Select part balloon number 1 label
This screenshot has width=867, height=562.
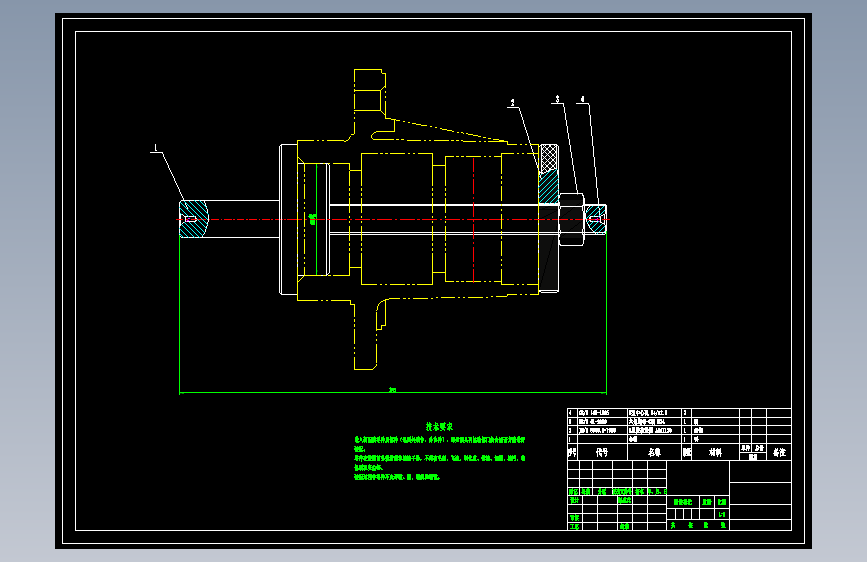(156, 148)
